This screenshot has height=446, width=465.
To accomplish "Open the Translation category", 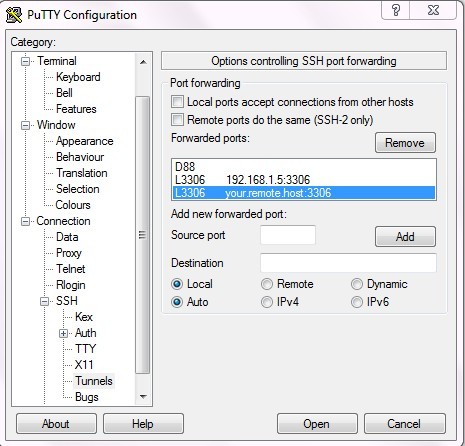I will (x=82, y=173).
